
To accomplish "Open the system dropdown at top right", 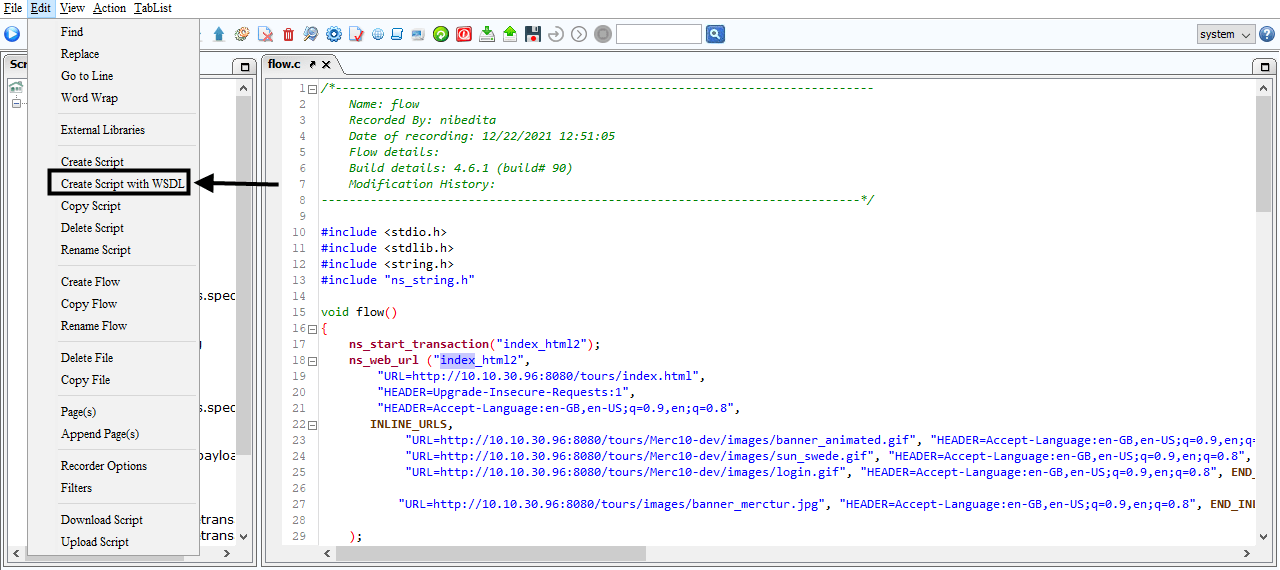I will coord(1226,34).
